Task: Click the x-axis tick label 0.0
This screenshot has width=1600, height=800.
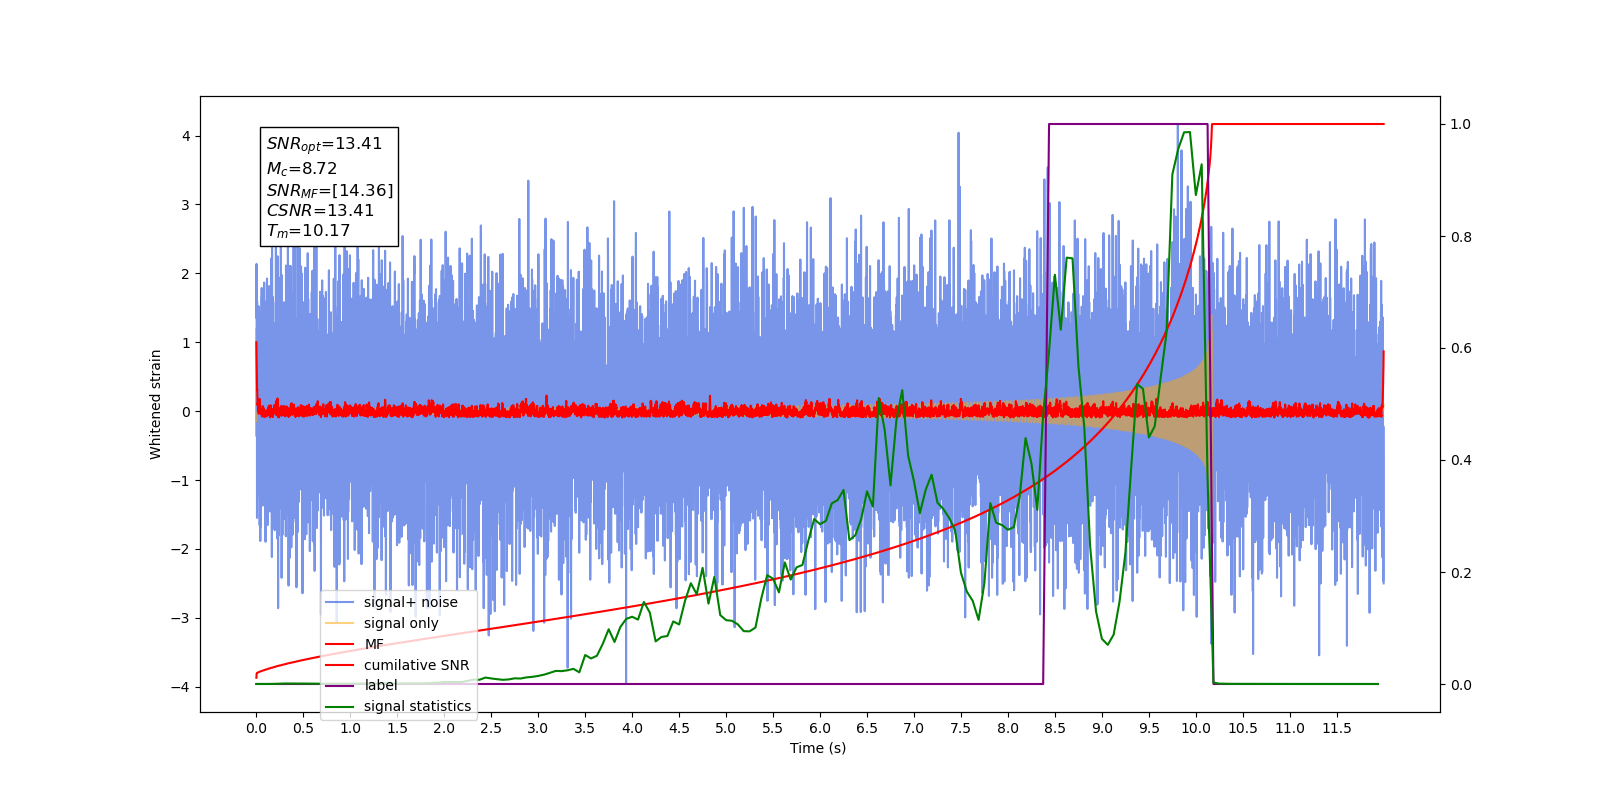Action: point(256,728)
